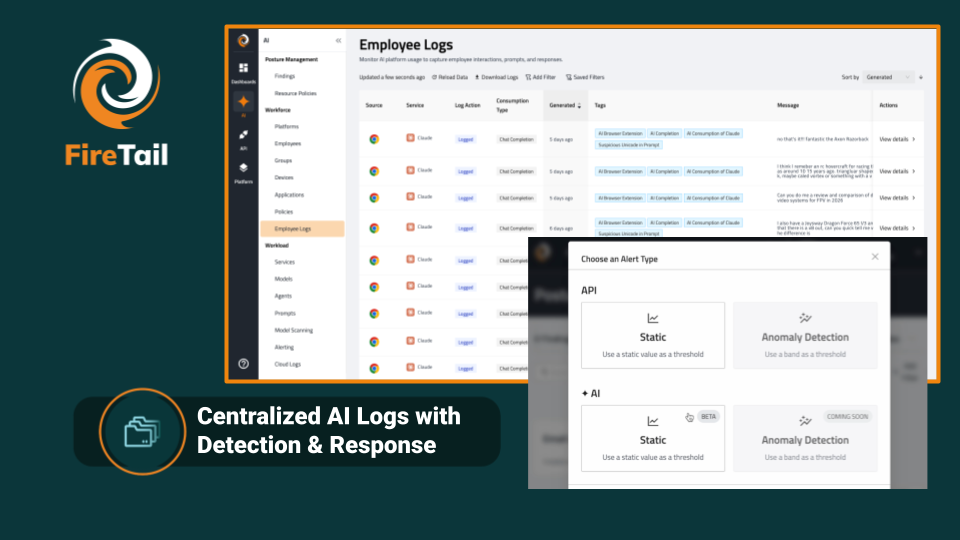Click the large FireTail logo
The image size is (960, 540).
[116, 102]
